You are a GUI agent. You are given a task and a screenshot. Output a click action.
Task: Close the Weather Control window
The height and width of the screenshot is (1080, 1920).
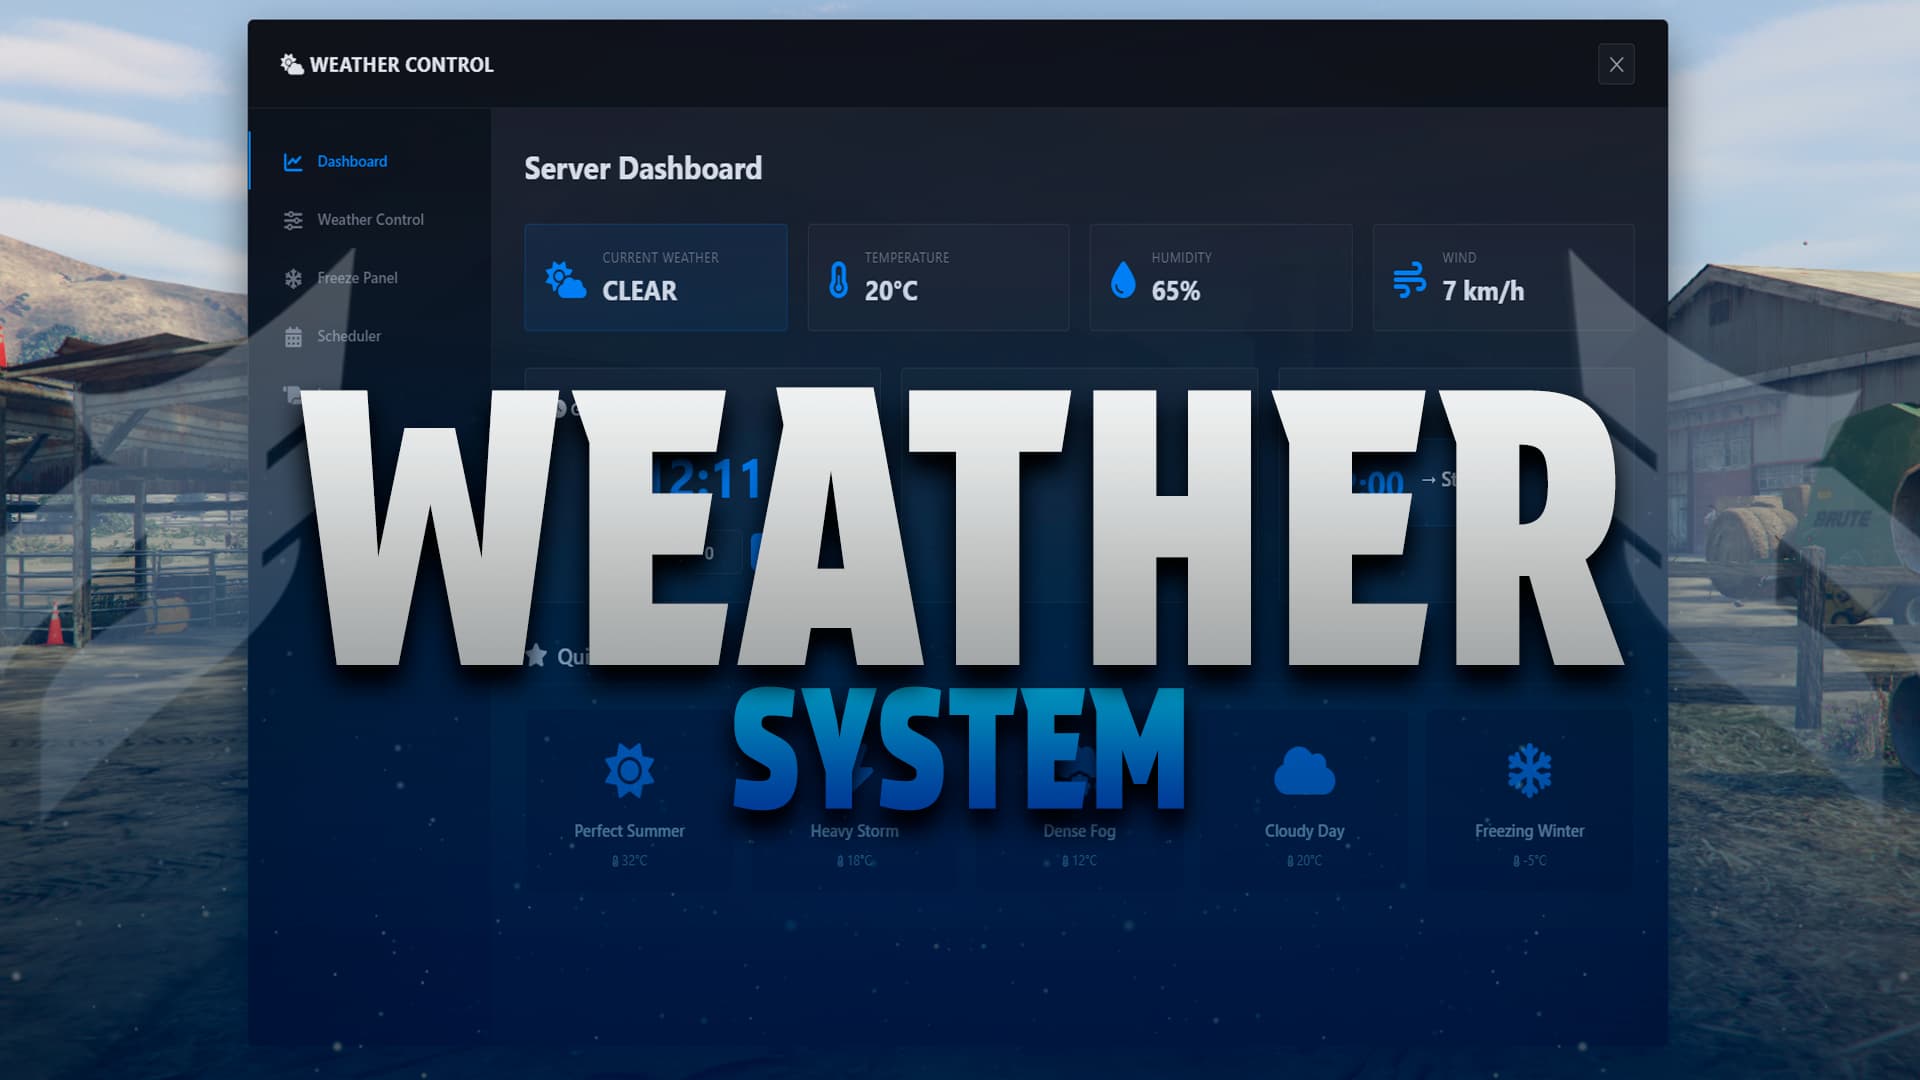(1616, 65)
